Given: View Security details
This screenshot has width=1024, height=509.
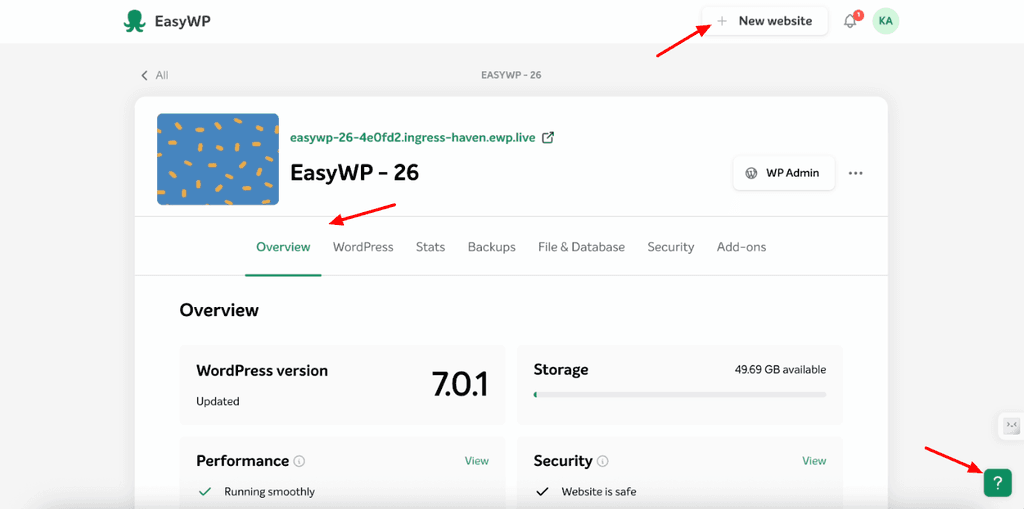Looking at the screenshot, I should coord(814,461).
